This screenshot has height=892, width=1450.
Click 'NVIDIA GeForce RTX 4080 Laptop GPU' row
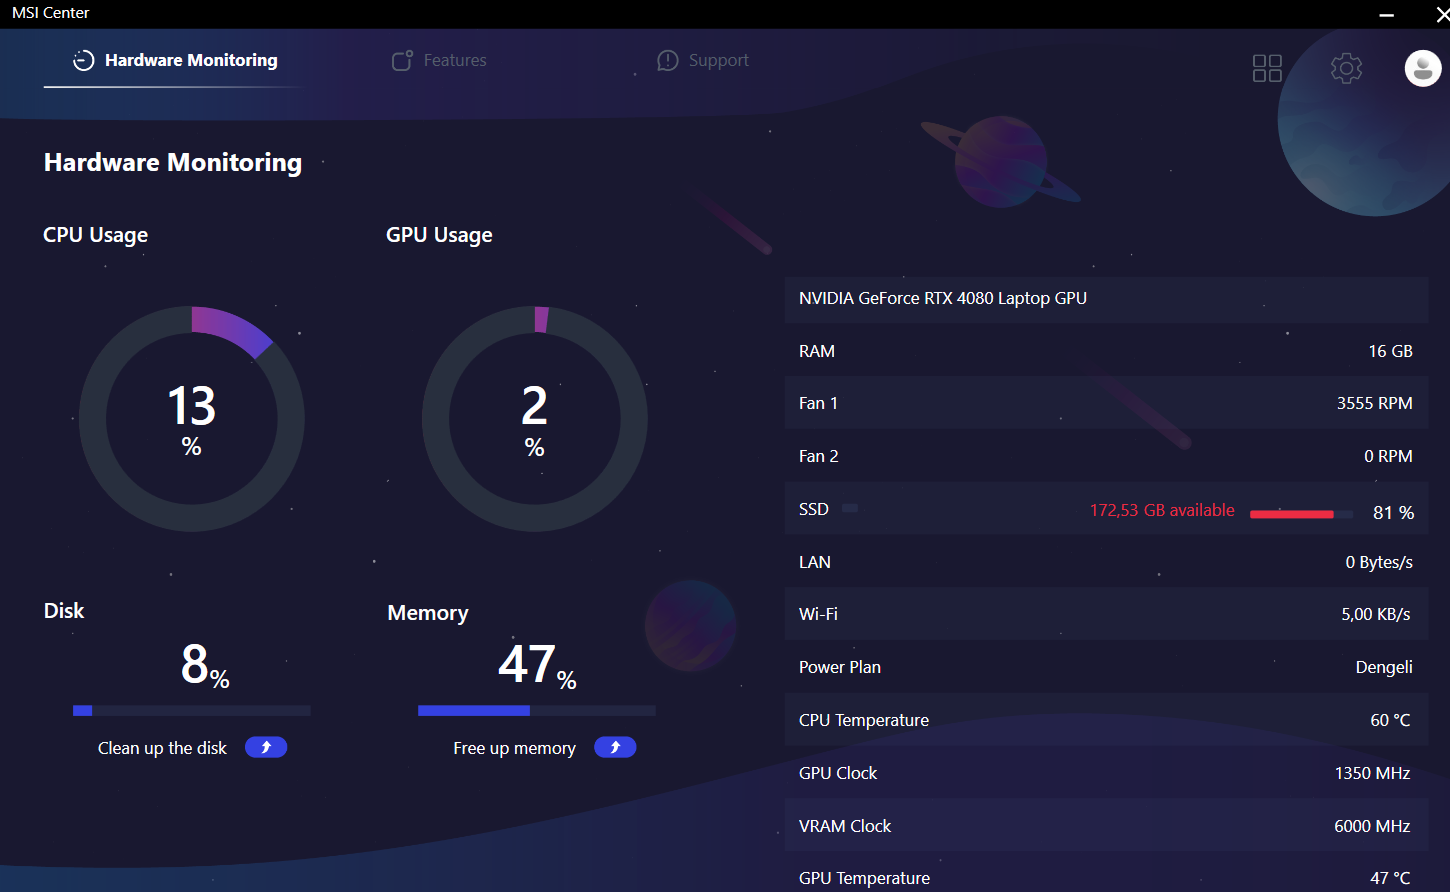click(x=1106, y=298)
